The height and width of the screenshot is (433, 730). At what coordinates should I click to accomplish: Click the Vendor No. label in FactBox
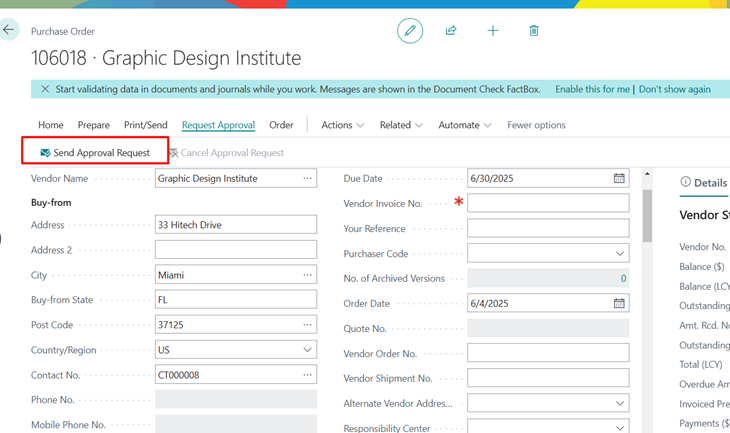click(703, 247)
